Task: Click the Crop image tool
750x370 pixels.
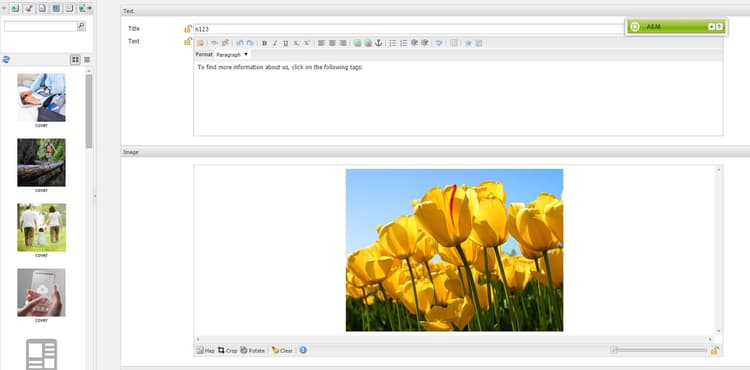Action: [x=227, y=350]
